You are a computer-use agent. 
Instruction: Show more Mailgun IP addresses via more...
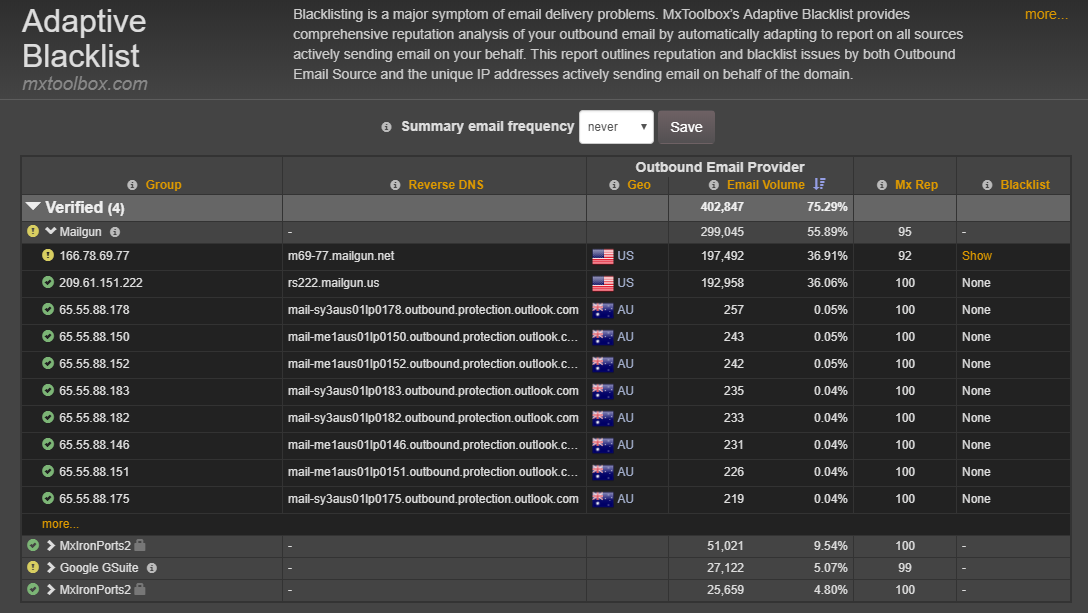coord(60,524)
